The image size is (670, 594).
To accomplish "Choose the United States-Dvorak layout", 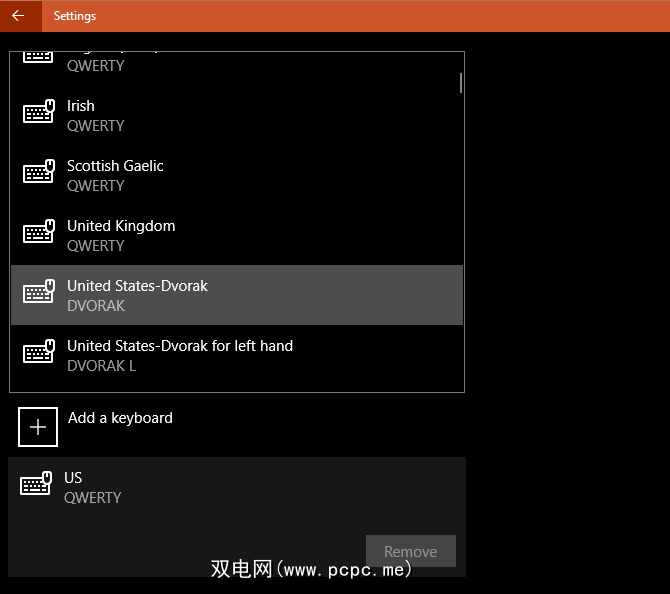I will point(237,295).
